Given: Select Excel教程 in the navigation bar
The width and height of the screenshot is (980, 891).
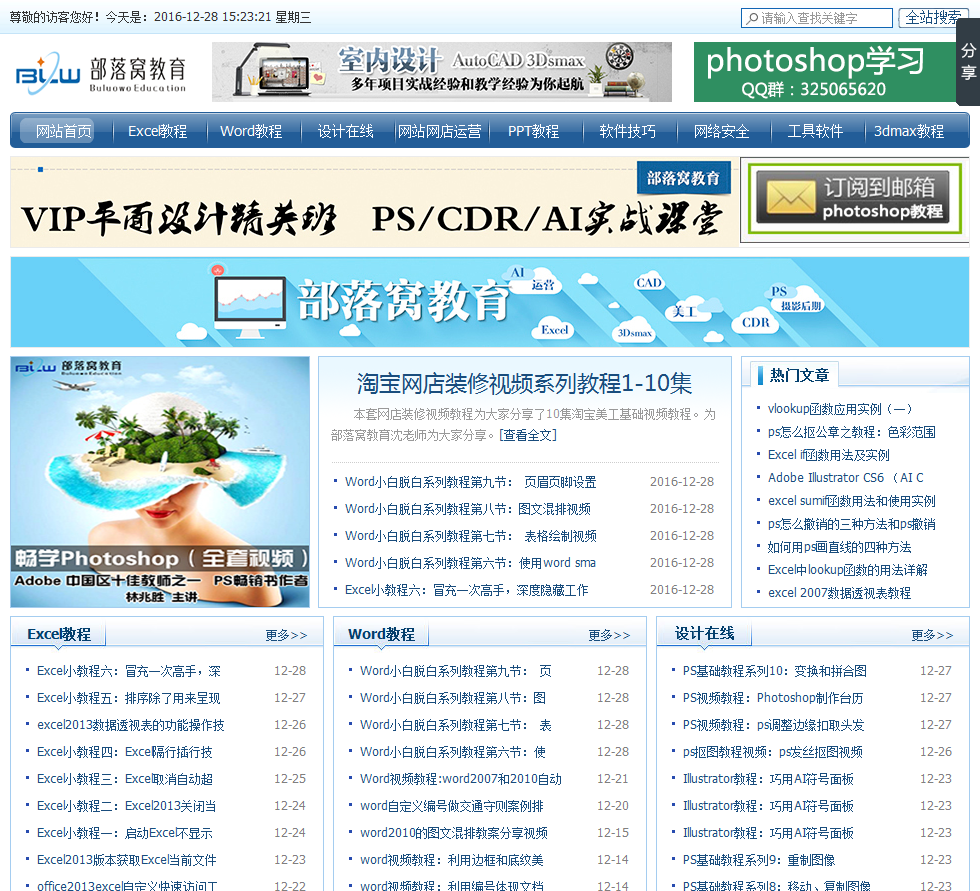Looking at the screenshot, I should [158, 131].
